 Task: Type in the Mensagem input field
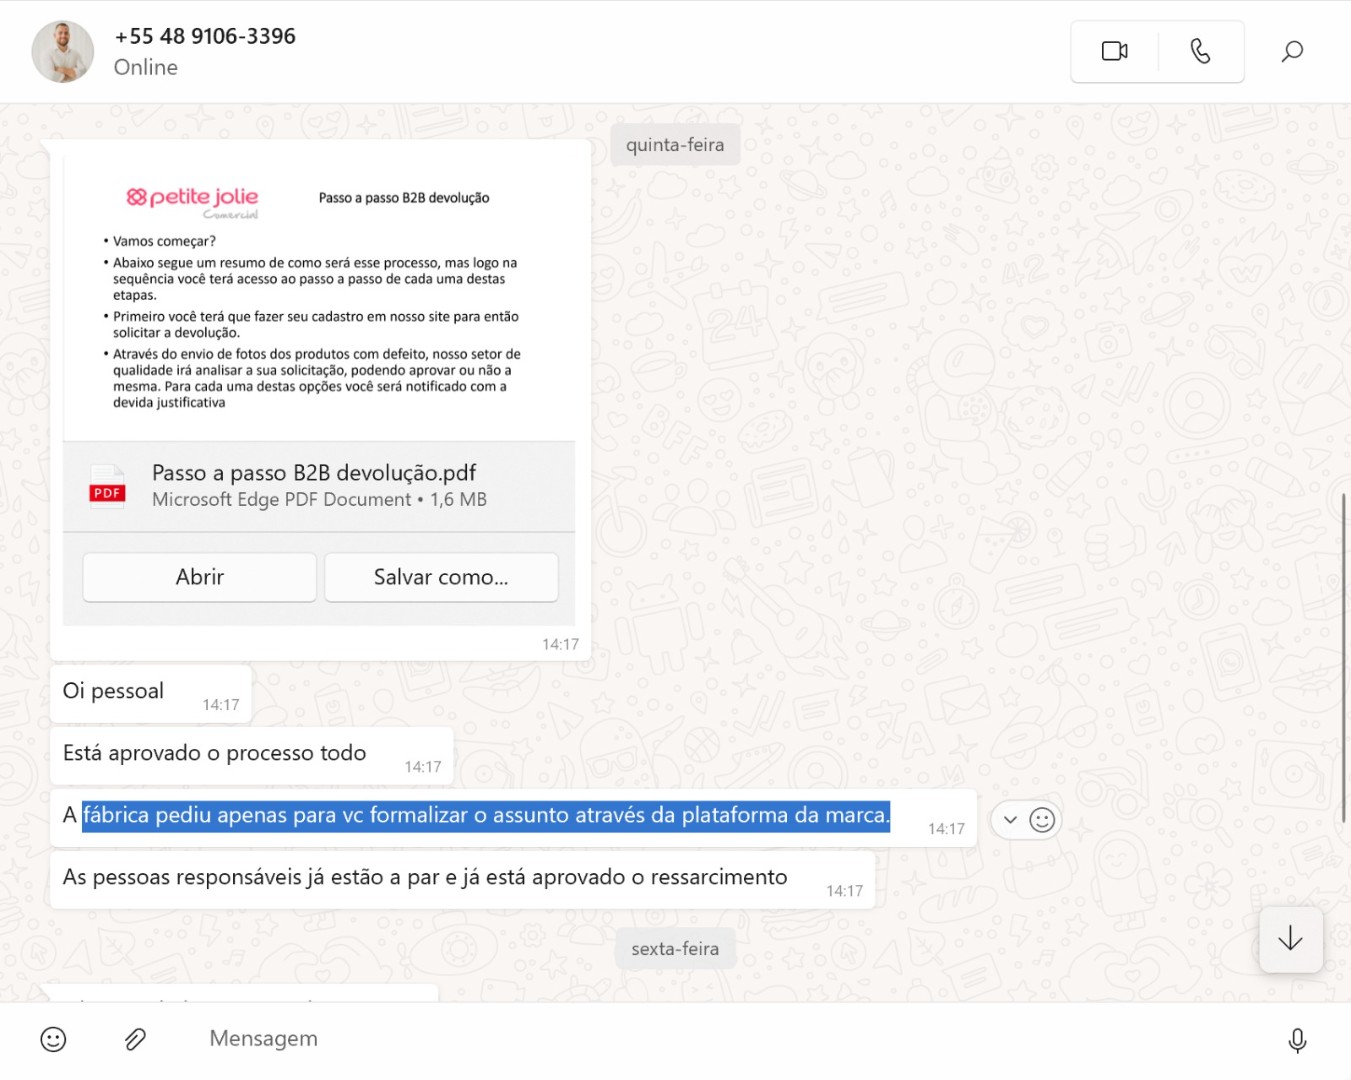pyautogui.click(x=700, y=1039)
